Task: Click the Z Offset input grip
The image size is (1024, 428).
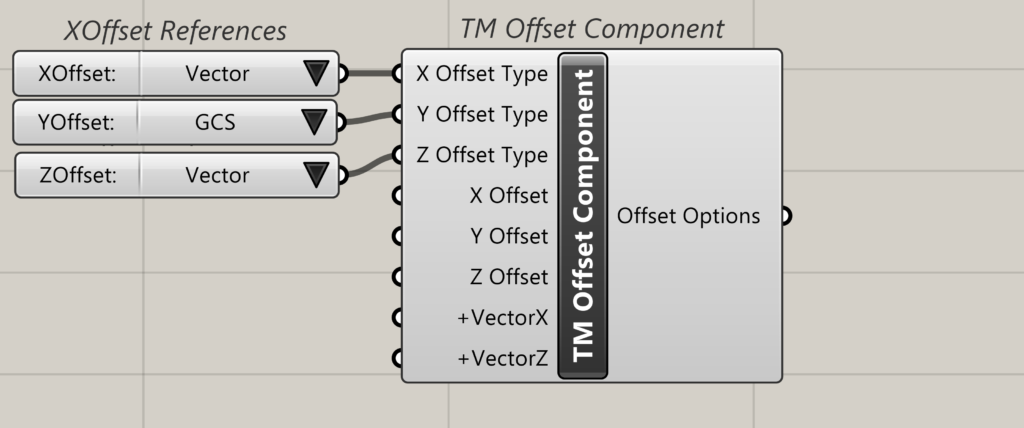Action: point(398,276)
